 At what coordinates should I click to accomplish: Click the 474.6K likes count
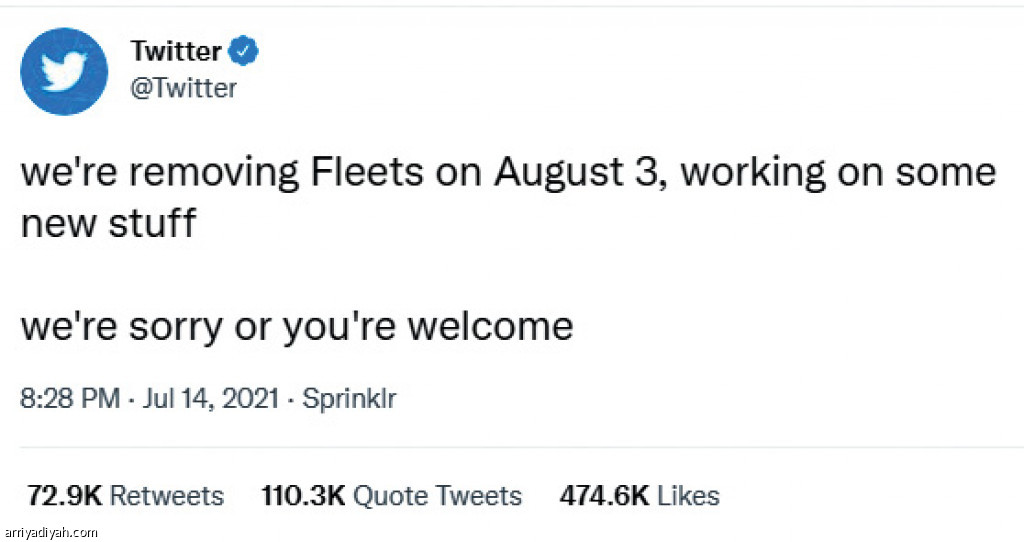pos(602,495)
